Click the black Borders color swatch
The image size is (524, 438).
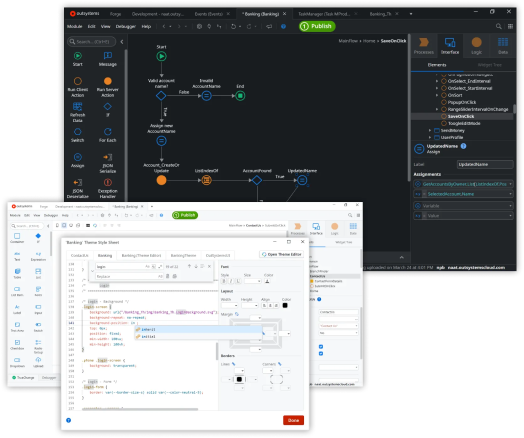(239, 379)
